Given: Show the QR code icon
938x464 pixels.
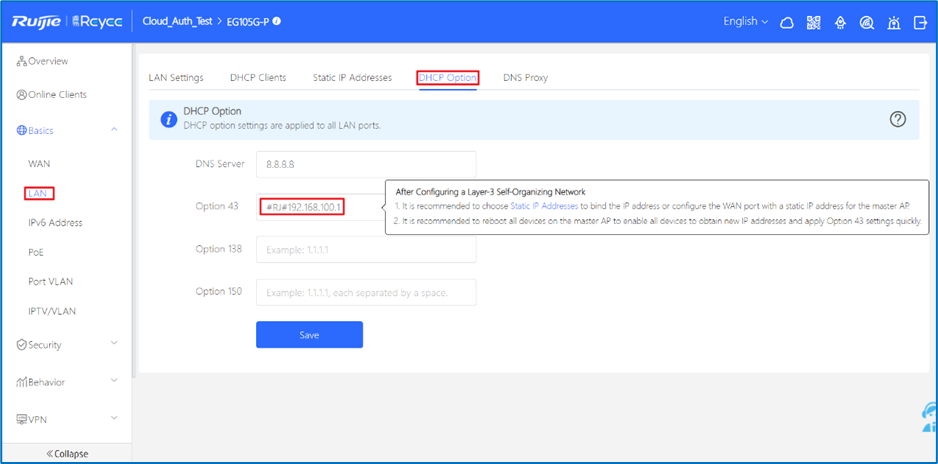Looking at the screenshot, I should 813,22.
